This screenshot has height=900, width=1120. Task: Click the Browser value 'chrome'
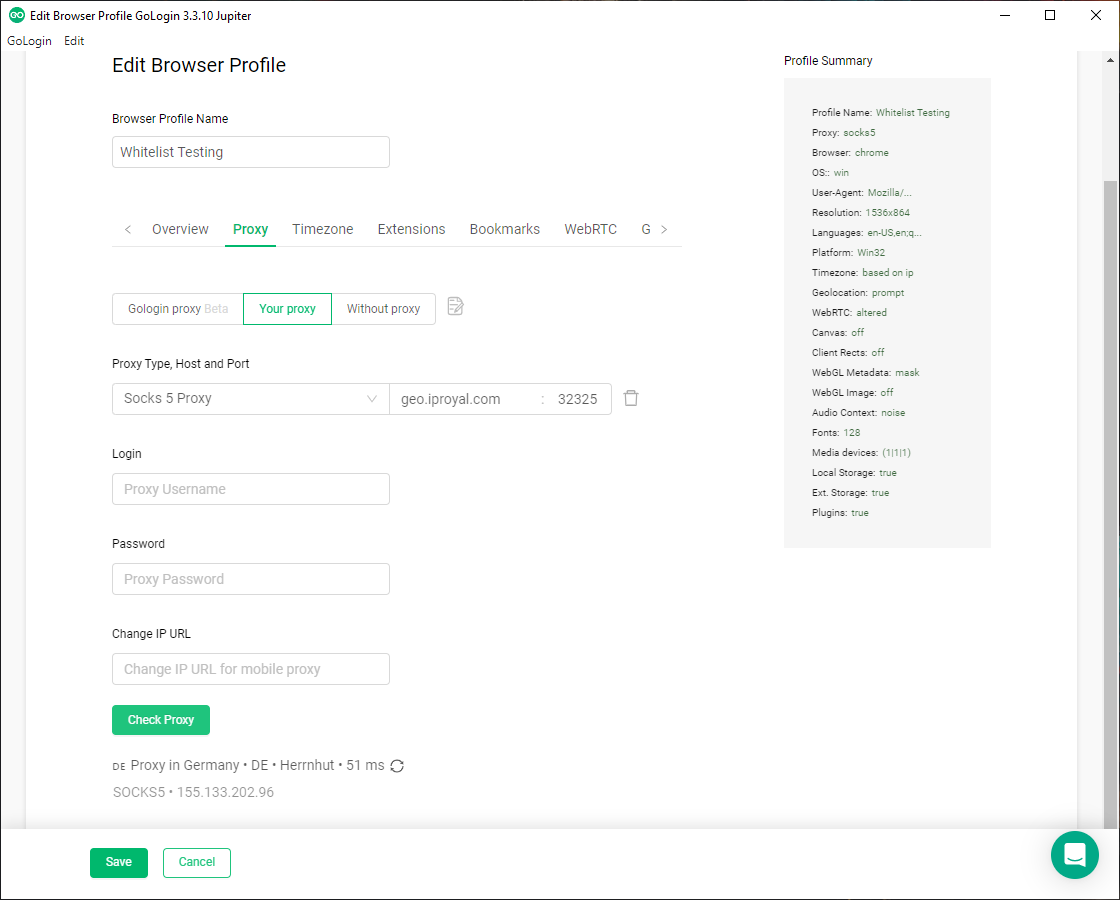(x=872, y=153)
